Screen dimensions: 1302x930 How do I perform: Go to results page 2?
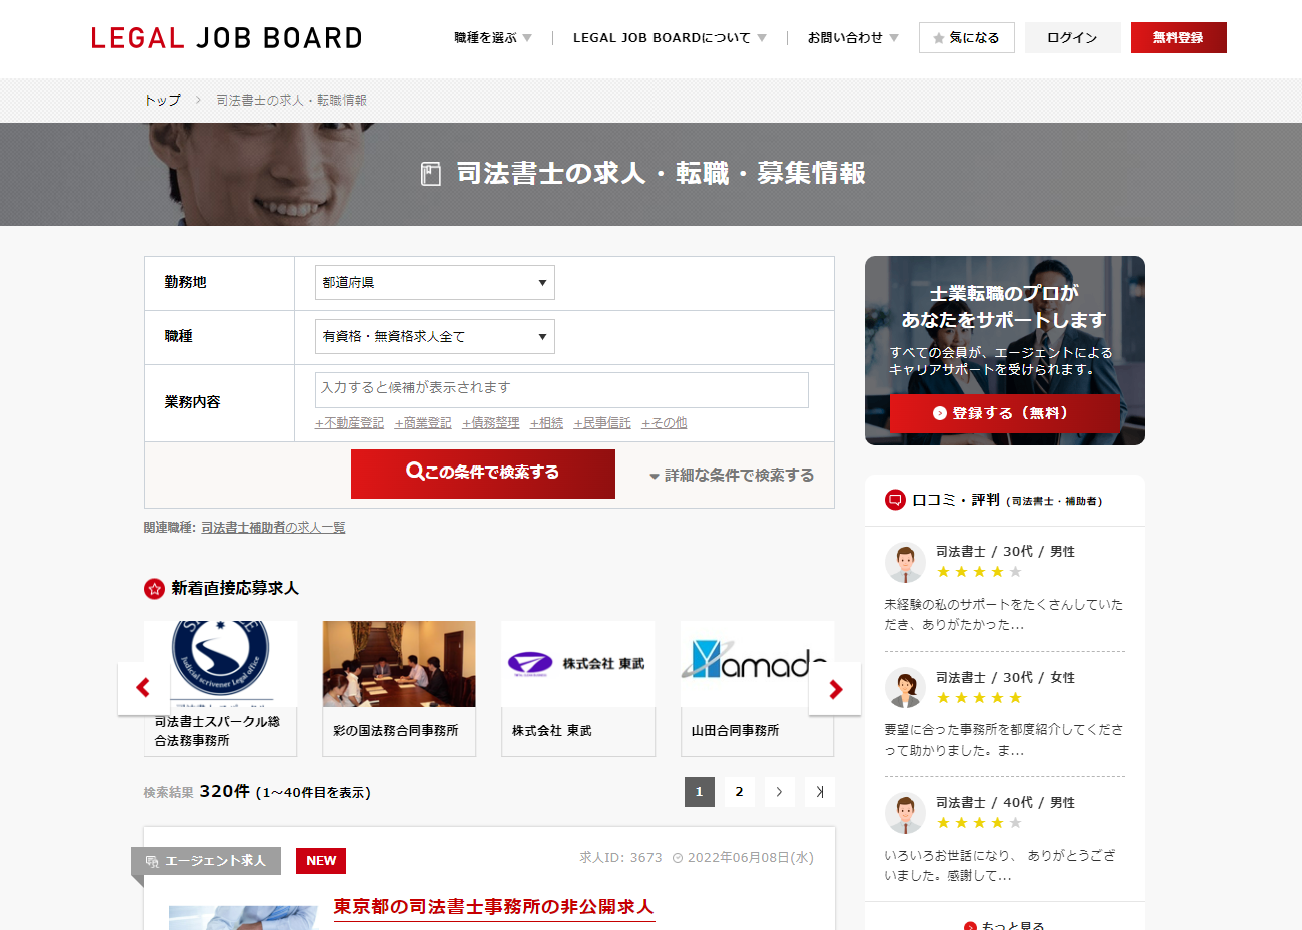pyautogui.click(x=740, y=792)
